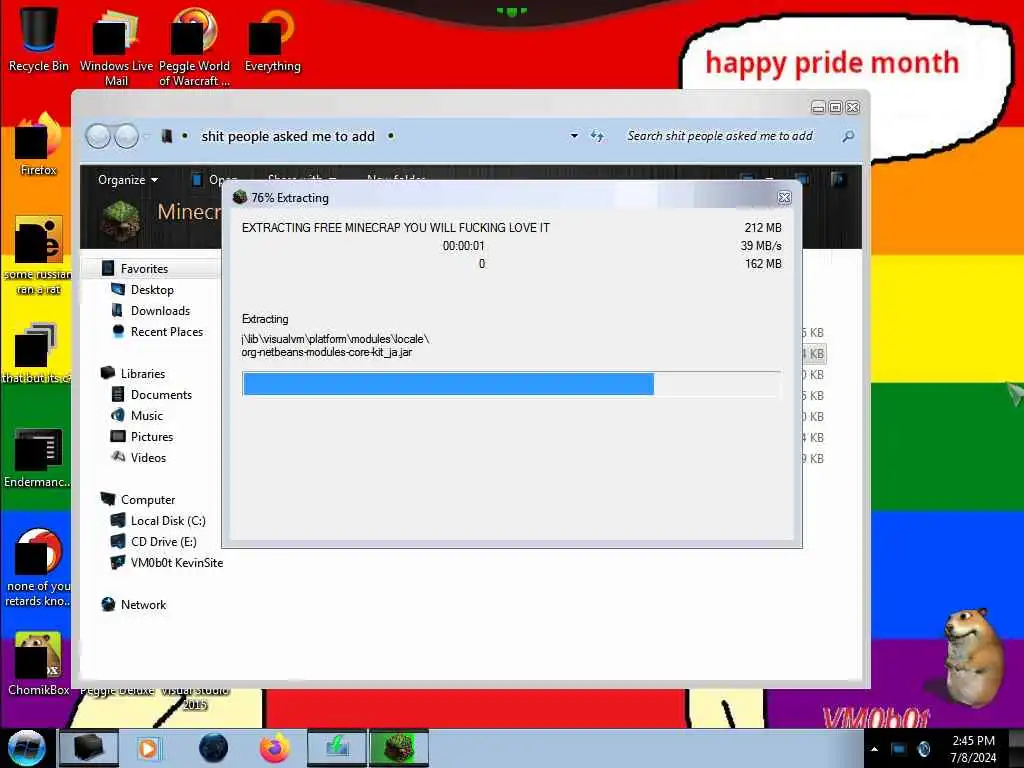
Task: Click the Explorer back navigation button
Action: [98, 136]
